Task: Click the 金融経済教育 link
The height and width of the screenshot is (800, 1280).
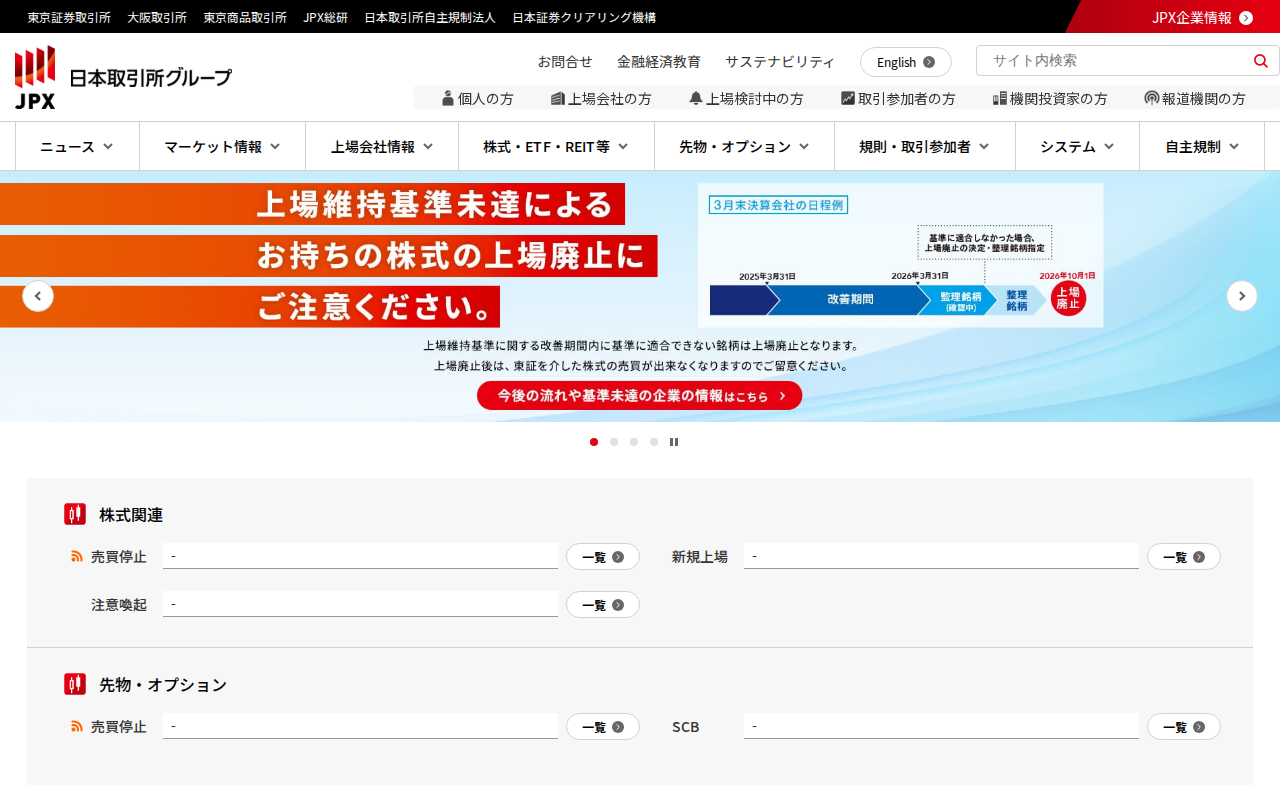Action: [x=659, y=61]
